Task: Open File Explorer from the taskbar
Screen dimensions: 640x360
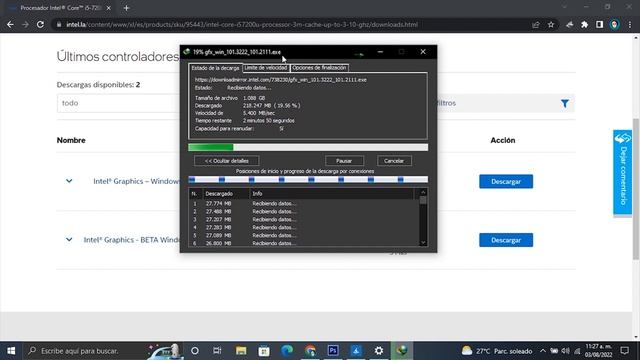Action: point(241,351)
